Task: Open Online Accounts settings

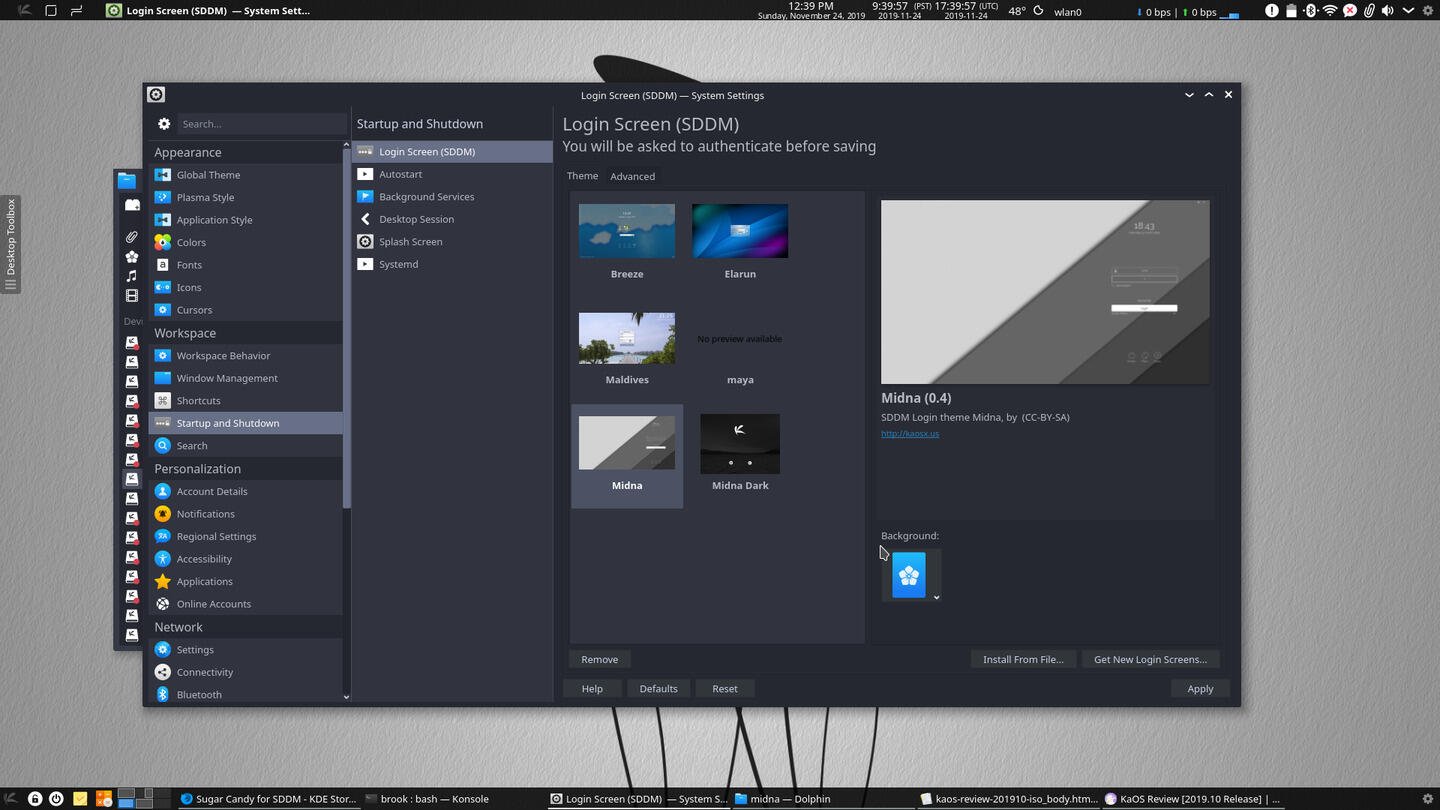Action: (x=245, y=604)
